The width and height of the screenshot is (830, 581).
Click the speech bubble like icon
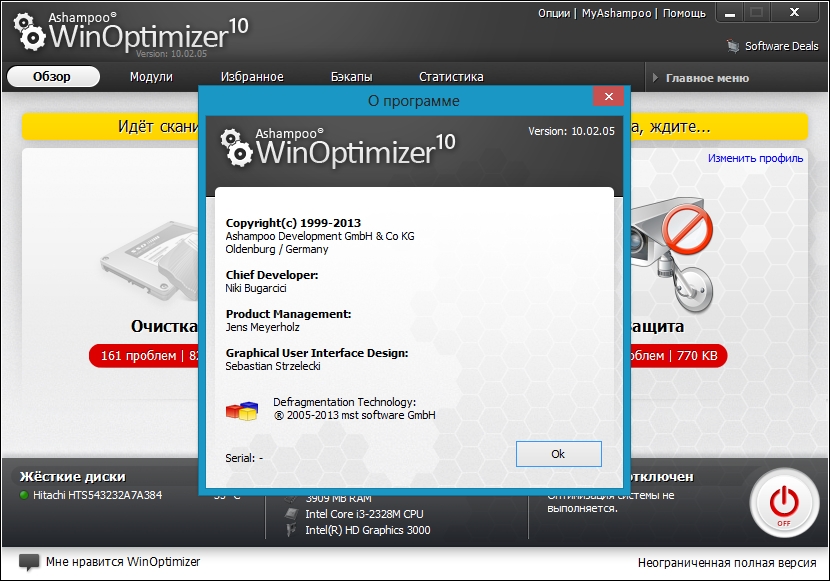coord(30,562)
